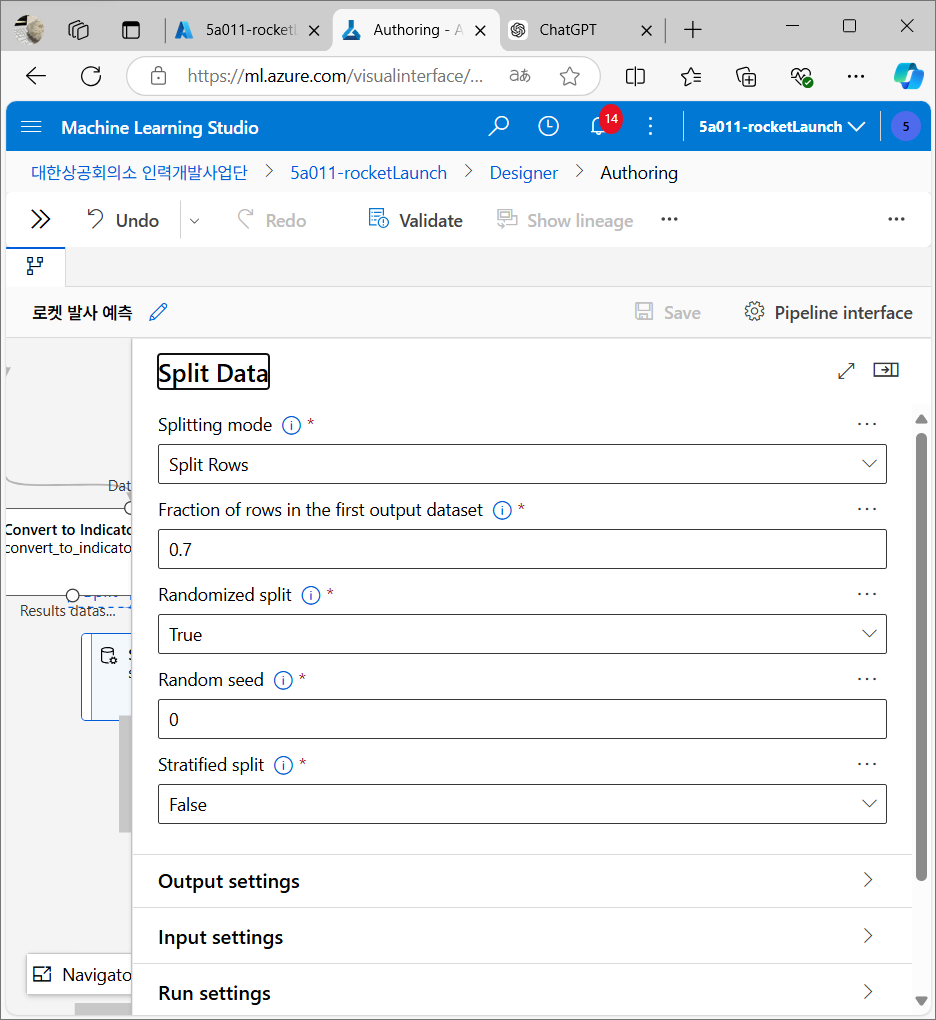
Task: Open the Stratified split dropdown
Action: [522, 804]
